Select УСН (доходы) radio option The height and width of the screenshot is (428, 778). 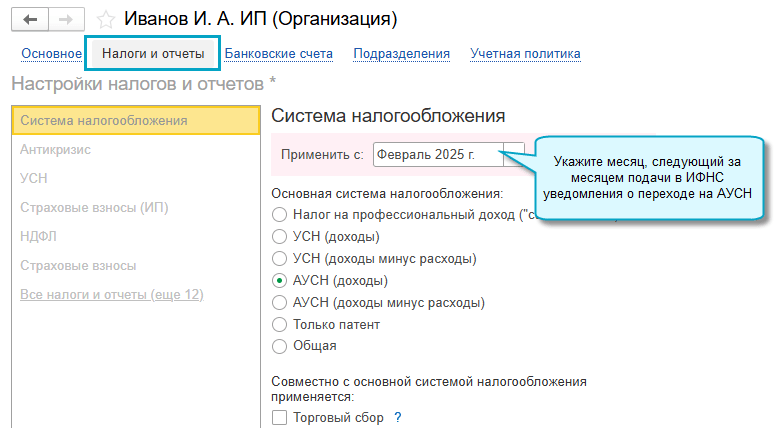280,237
